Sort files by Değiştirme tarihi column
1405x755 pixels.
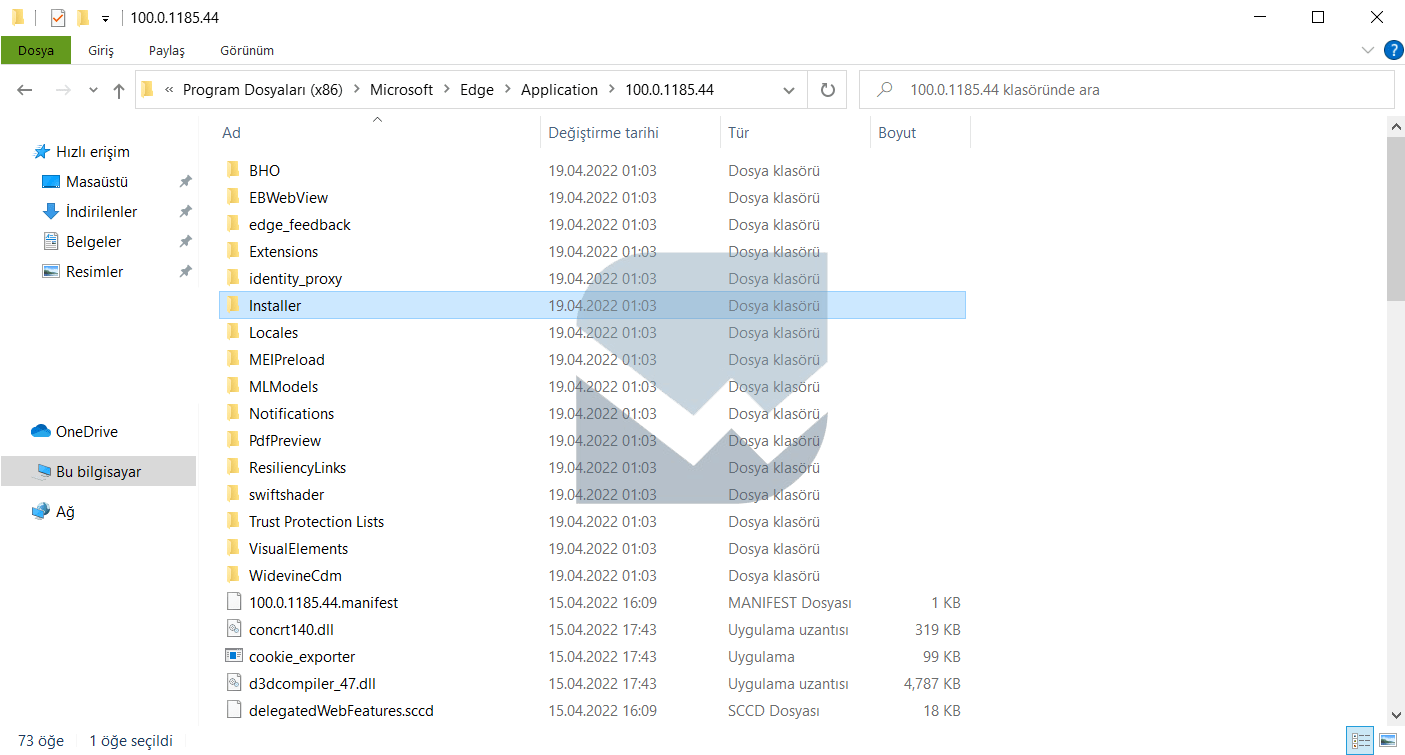pos(603,133)
